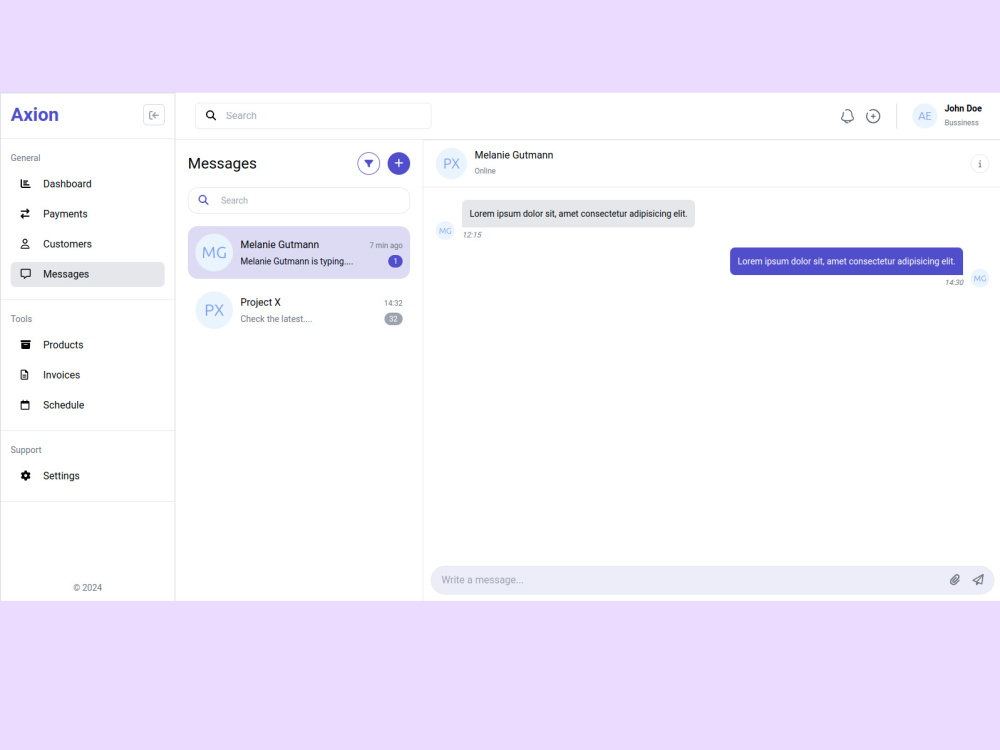
Task: Click the MG avatar in conversation list
Action: point(214,253)
